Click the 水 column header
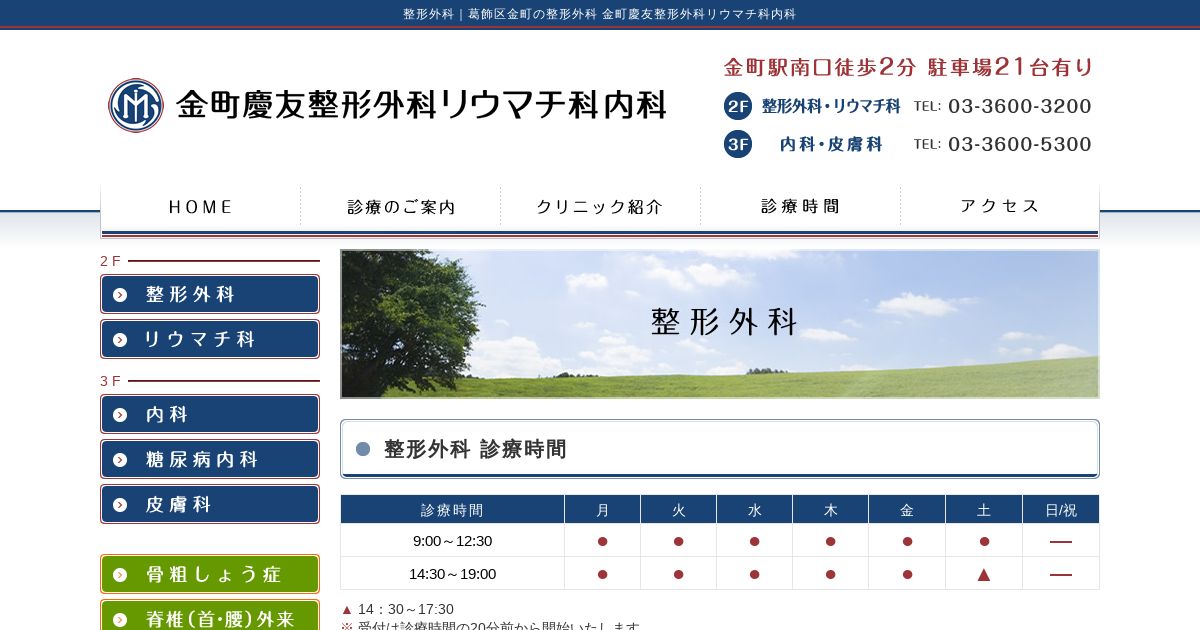Viewport: 1200px width, 630px height. click(754, 510)
